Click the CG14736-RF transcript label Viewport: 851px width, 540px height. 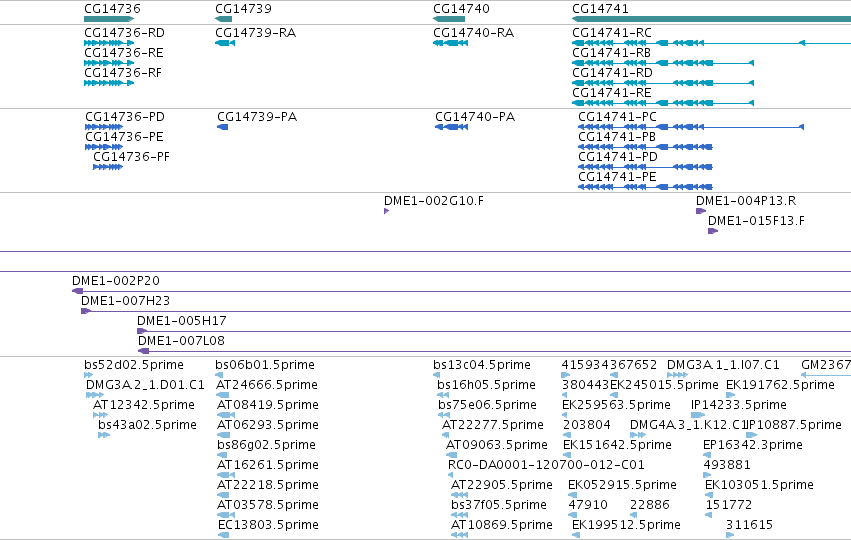(x=123, y=73)
